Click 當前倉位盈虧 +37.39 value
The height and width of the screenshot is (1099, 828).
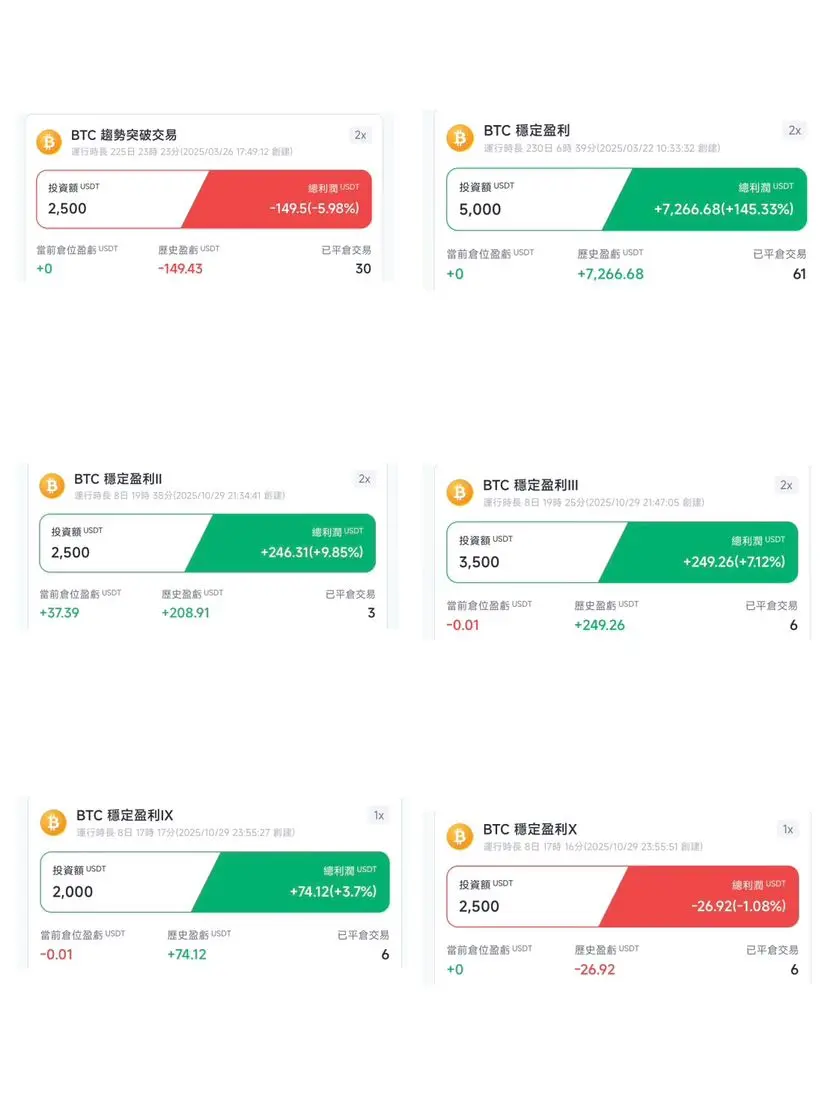(x=59, y=612)
